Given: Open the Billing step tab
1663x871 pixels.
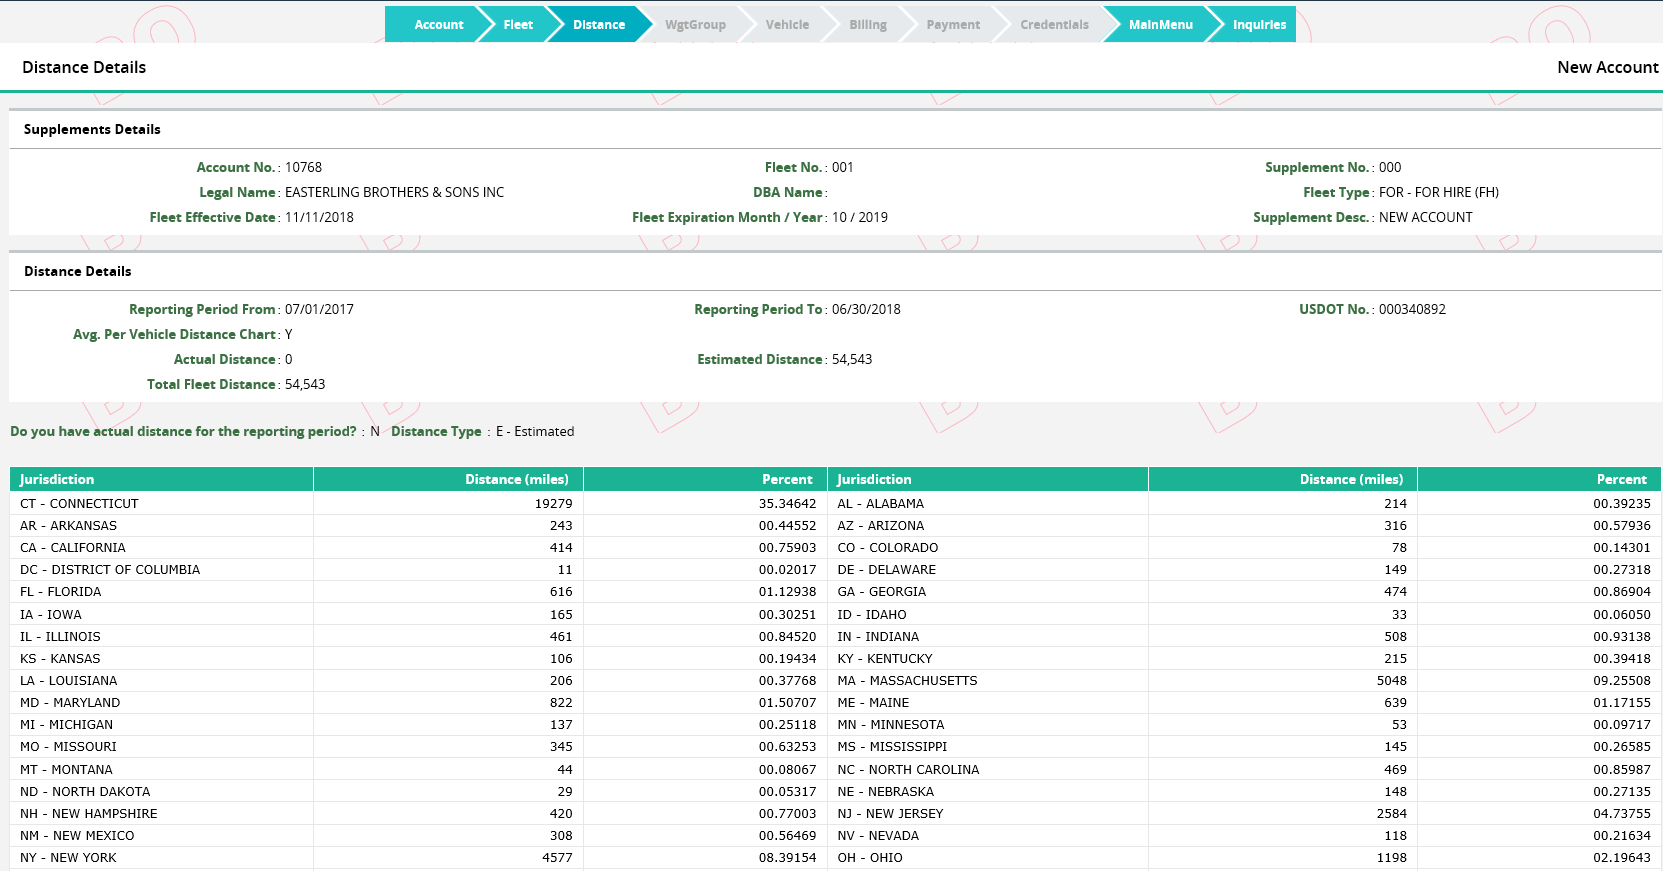Looking at the screenshot, I should [x=868, y=25].
